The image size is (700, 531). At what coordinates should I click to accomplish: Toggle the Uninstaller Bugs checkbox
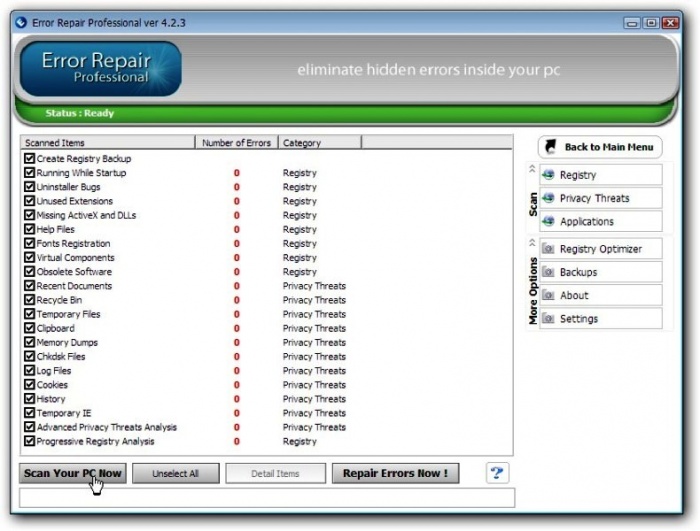(x=29, y=187)
